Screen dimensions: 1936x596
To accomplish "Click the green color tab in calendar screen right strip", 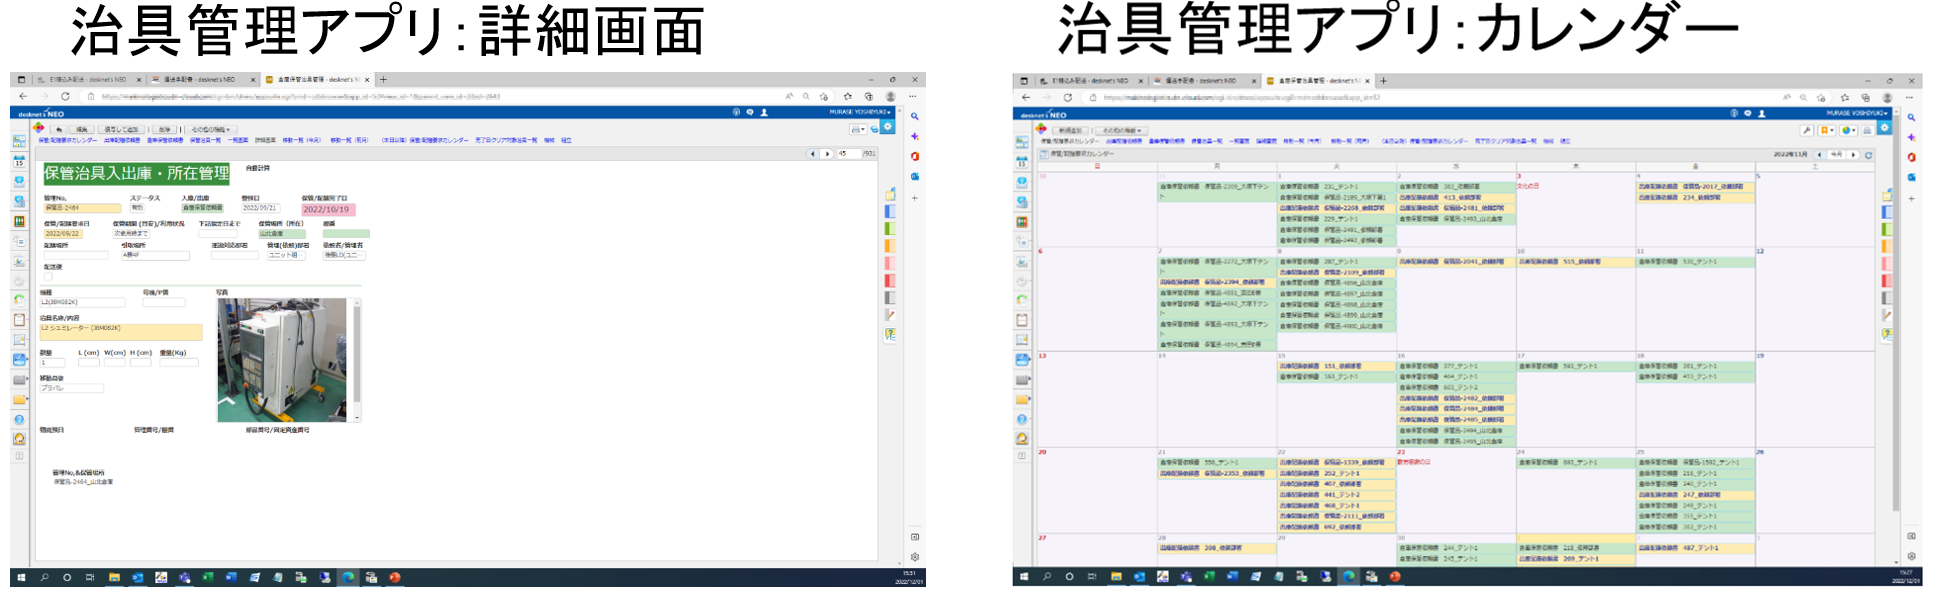I will pyautogui.click(x=1887, y=229).
